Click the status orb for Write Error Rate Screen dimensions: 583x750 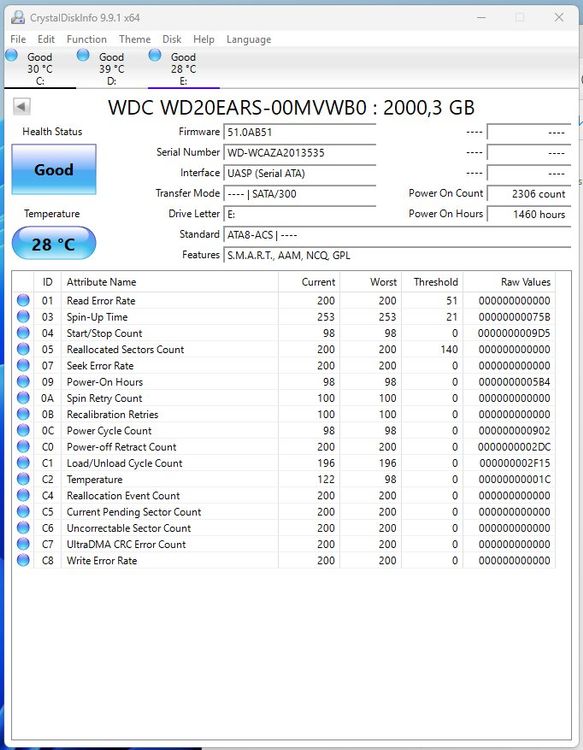point(23,560)
